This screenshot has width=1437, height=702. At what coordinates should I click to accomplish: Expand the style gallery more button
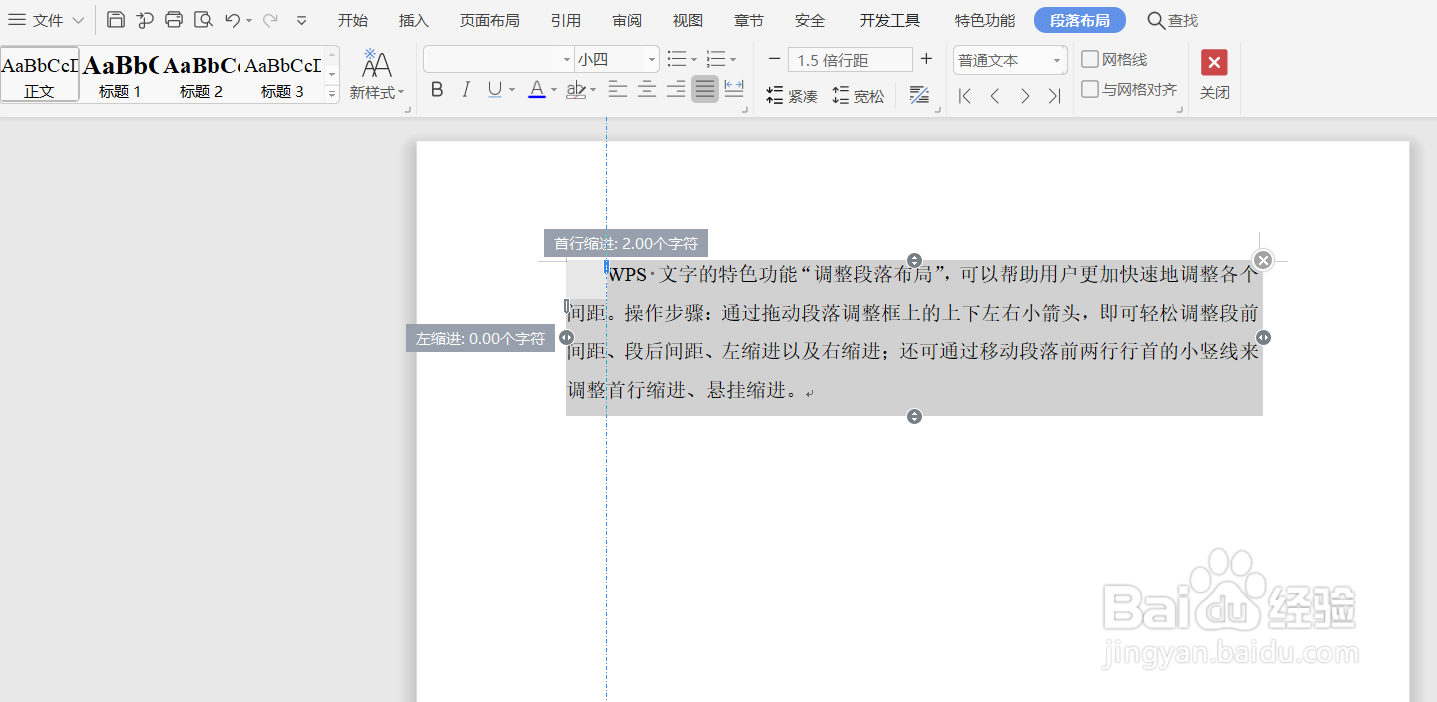[332, 94]
